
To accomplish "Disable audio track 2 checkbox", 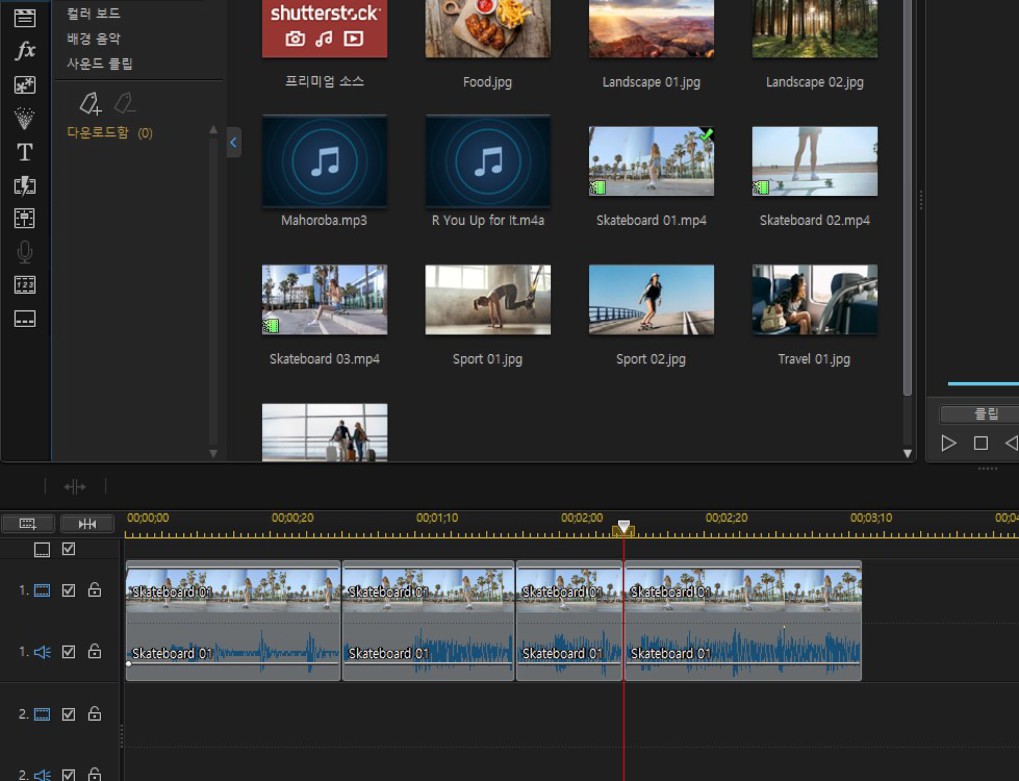I will click(x=68, y=775).
